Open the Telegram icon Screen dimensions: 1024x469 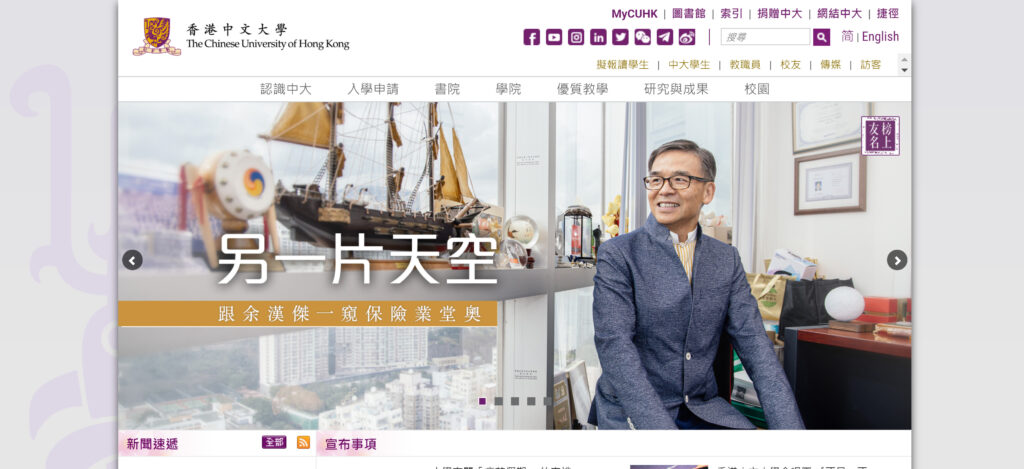pyautogui.click(x=665, y=37)
